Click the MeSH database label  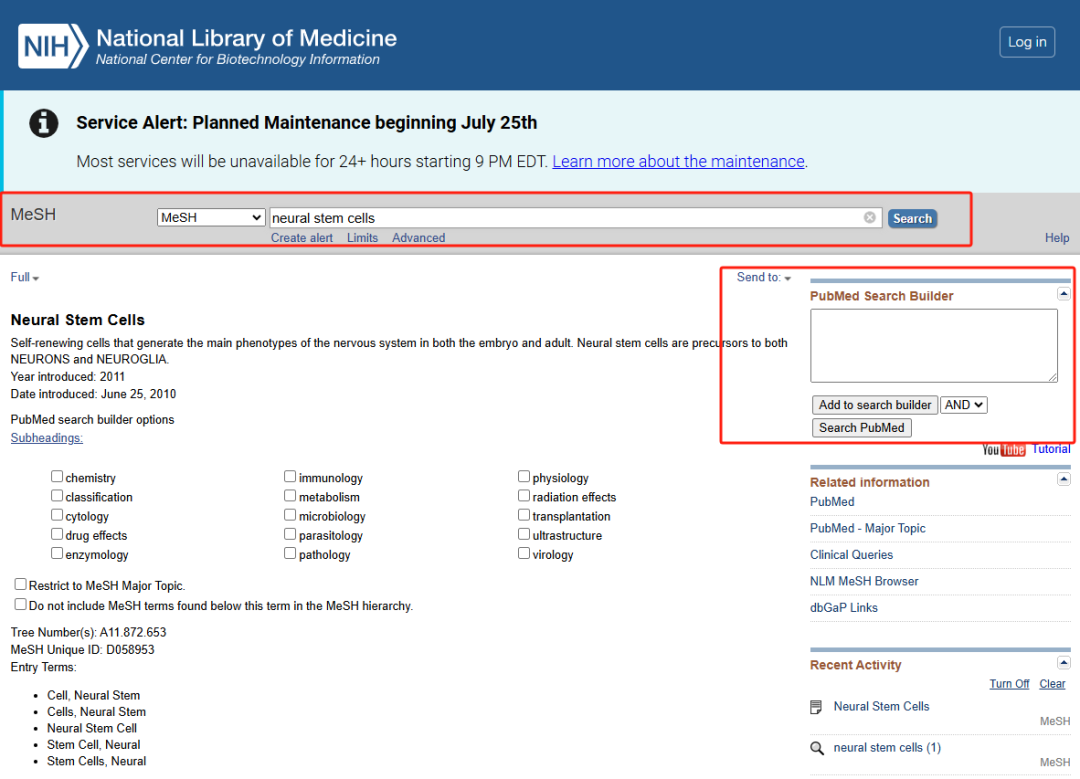tap(33, 215)
